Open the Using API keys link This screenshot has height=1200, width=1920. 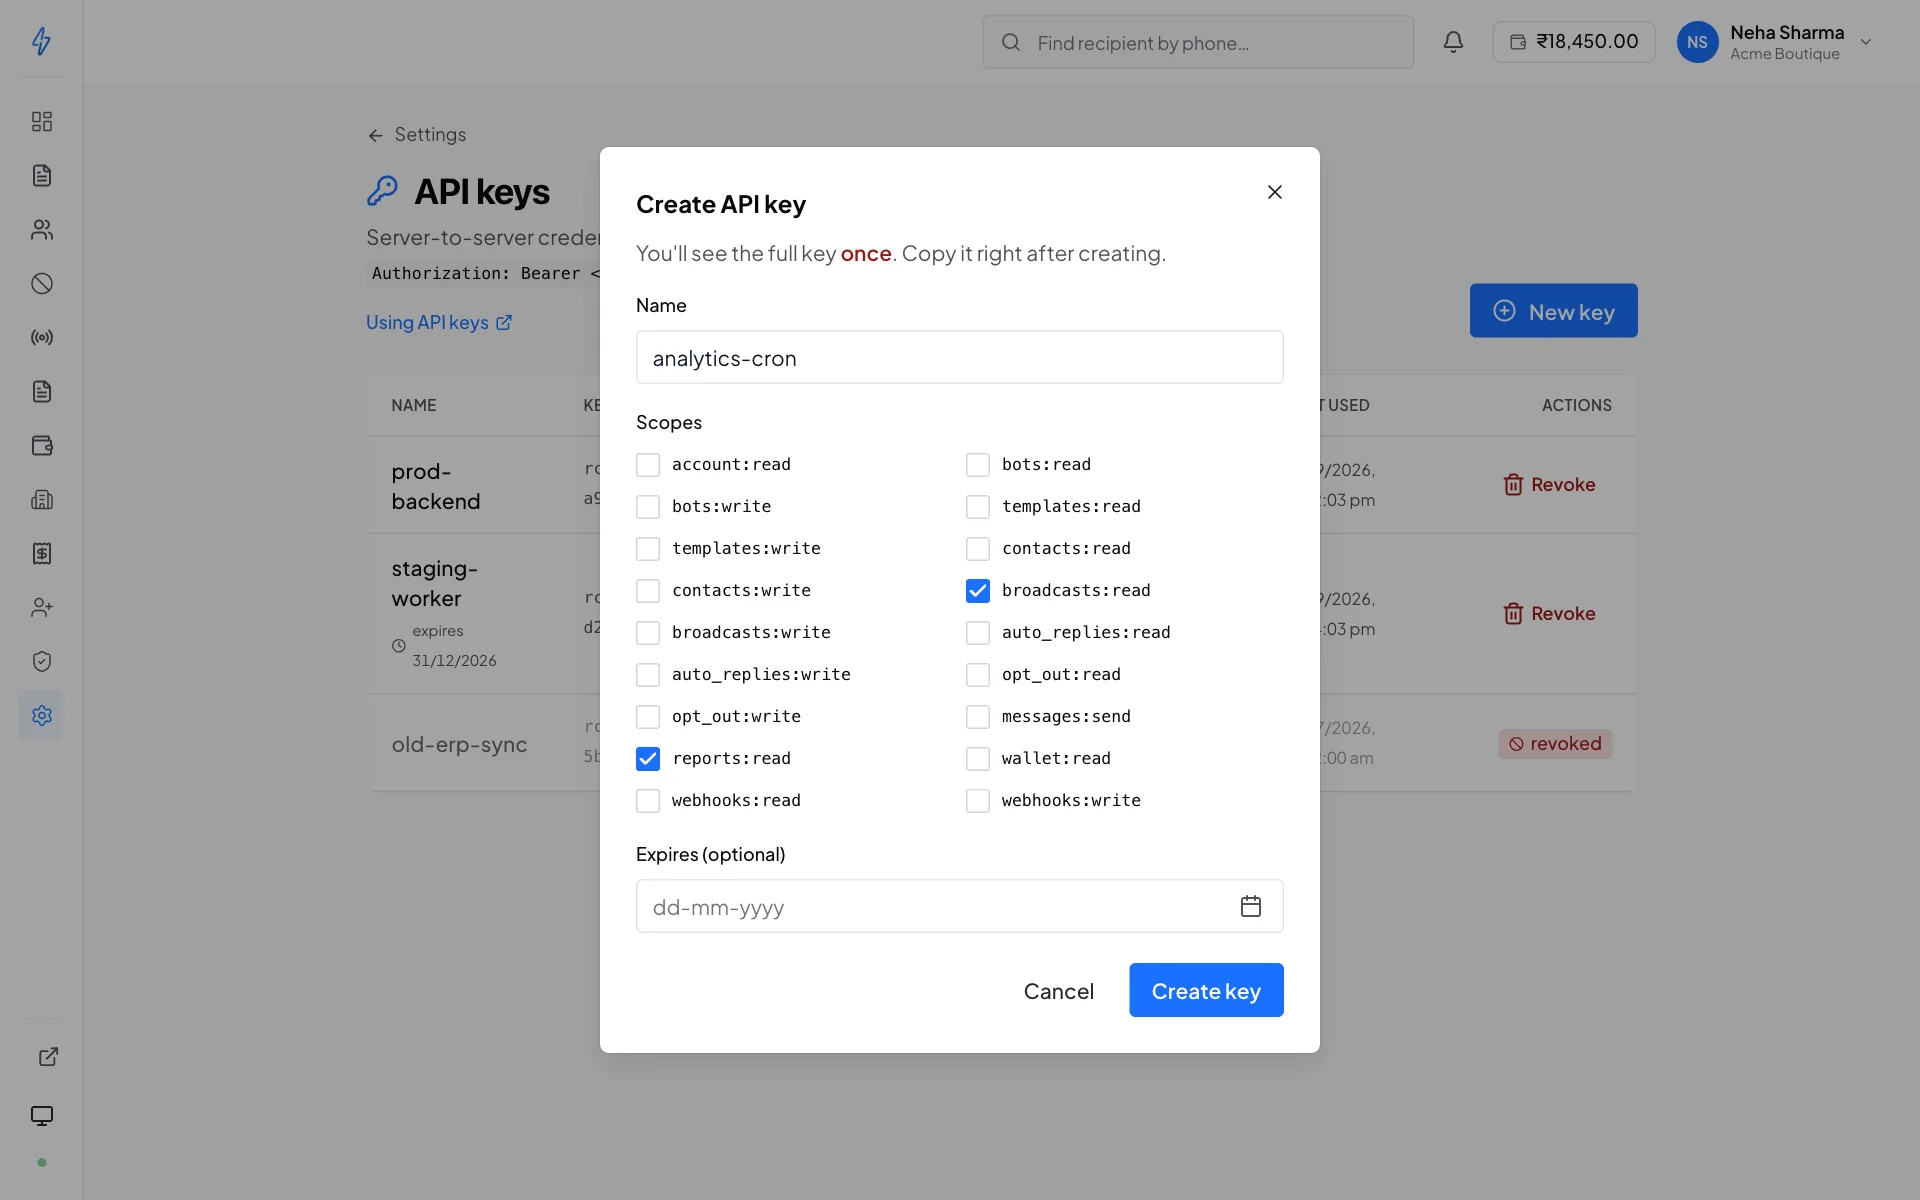[439, 322]
